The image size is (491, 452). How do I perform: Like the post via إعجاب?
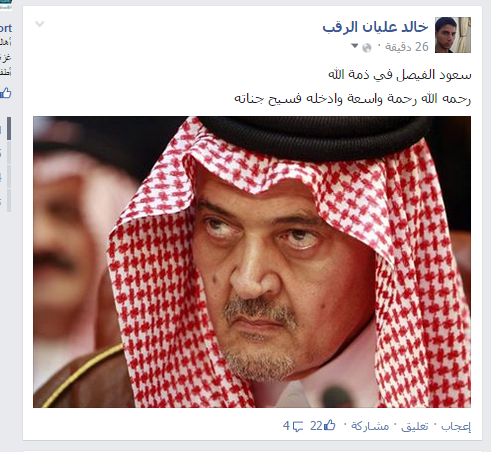pyautogui.click(x=456, y=426)
